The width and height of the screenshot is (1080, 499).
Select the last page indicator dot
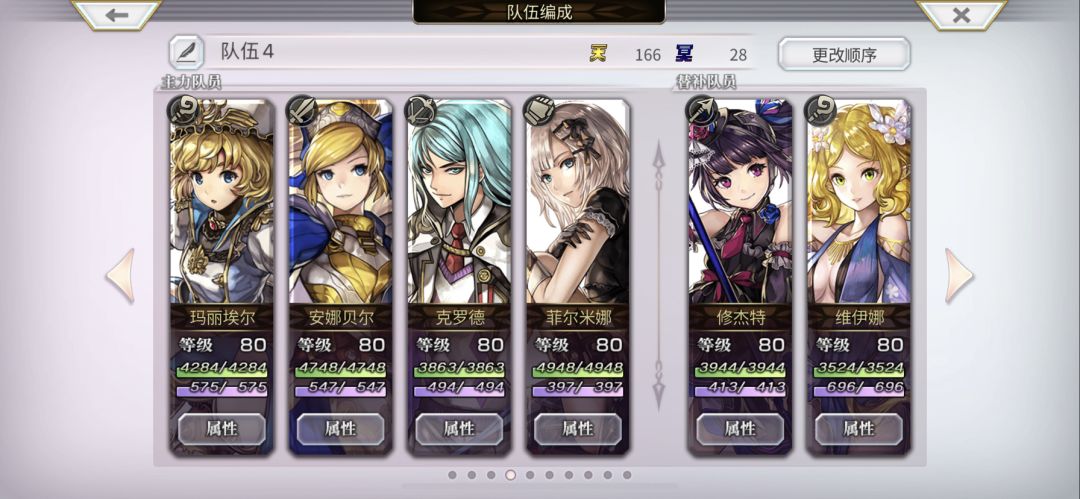tap(627, 475)
